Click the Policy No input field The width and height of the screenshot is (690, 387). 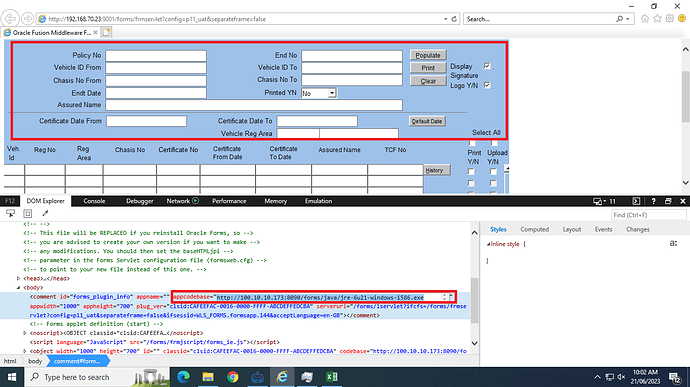coord(156,55)
